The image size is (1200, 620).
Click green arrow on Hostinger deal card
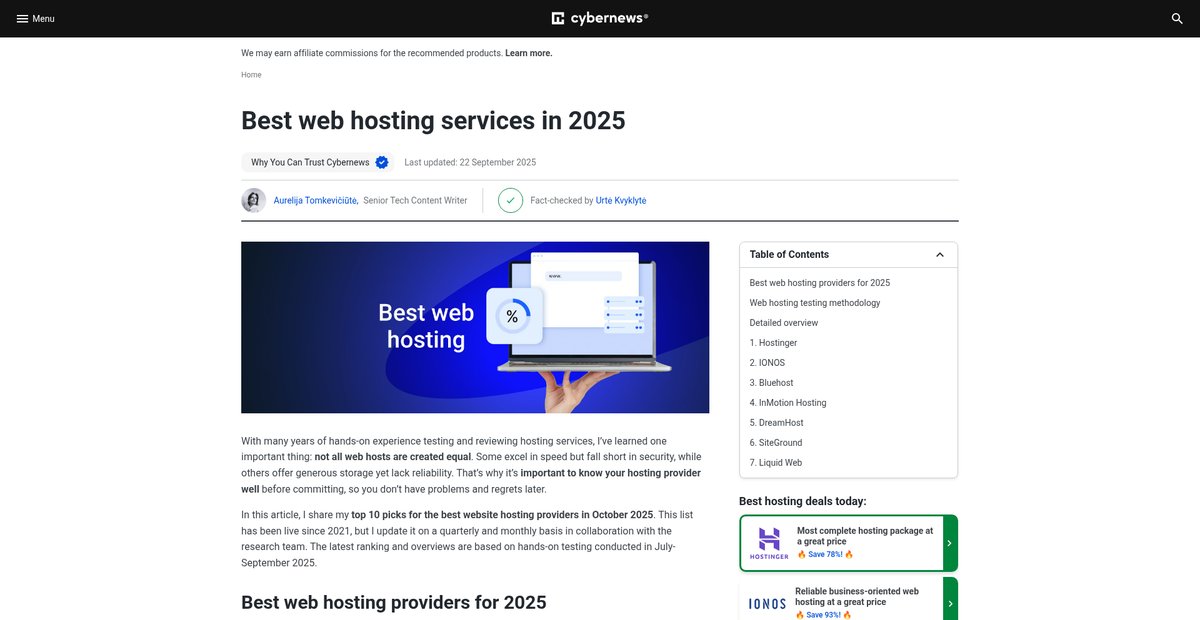pos(950,543)
